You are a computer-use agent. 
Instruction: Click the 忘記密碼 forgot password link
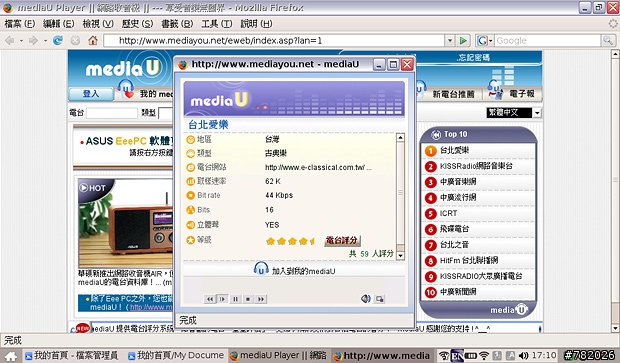coord(473,58)
